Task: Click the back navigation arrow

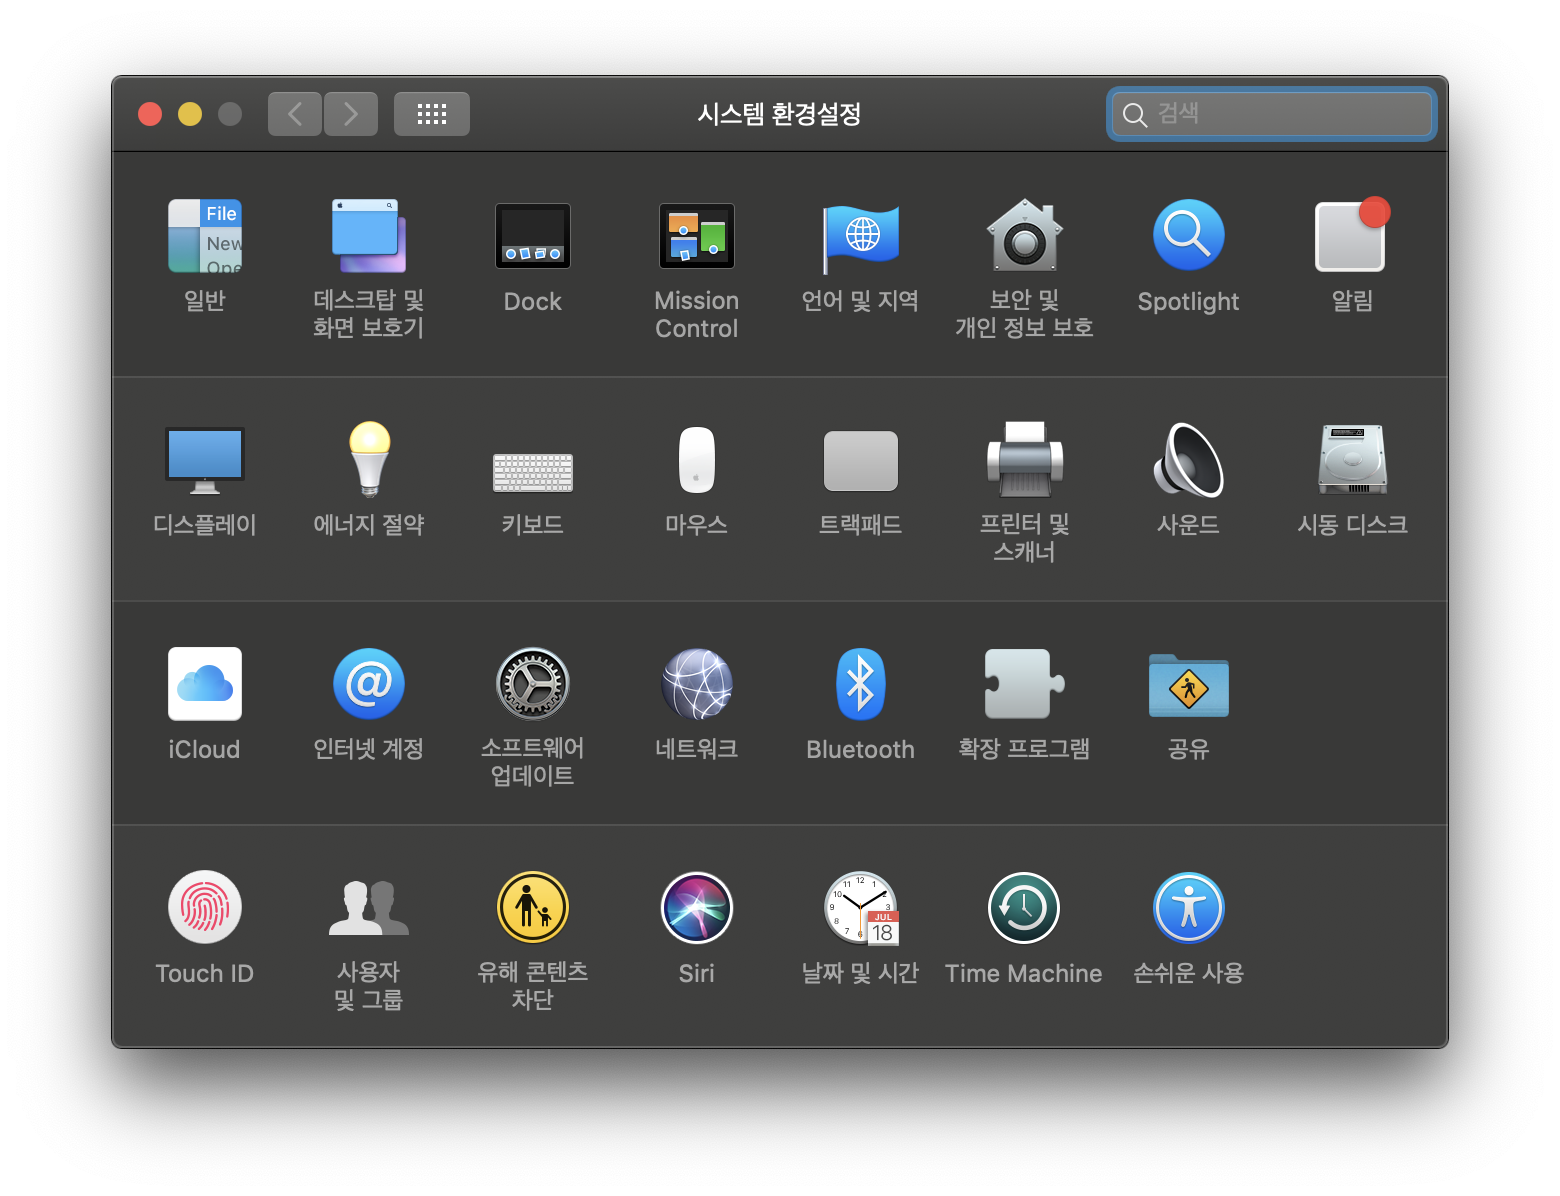Action: [x=295, y=114]
